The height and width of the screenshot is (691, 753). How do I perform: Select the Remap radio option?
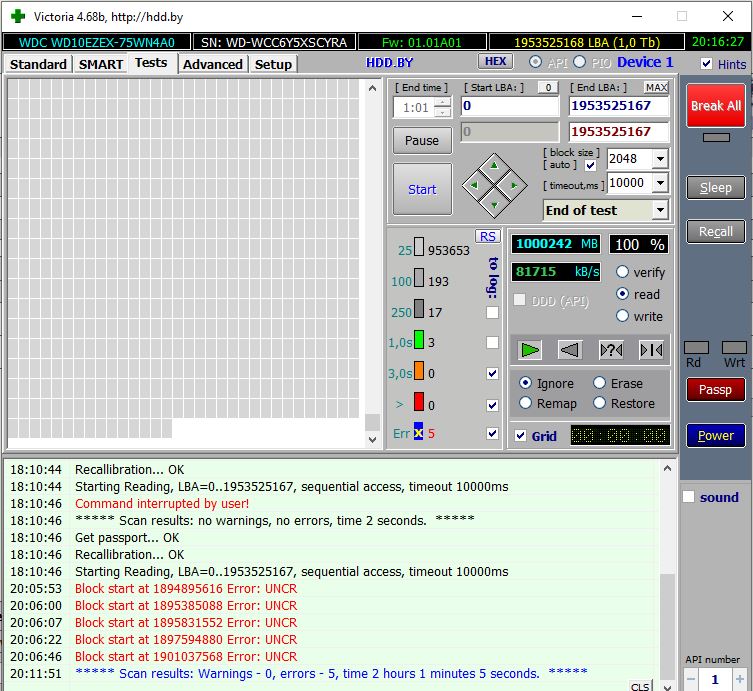click(525, 402)
